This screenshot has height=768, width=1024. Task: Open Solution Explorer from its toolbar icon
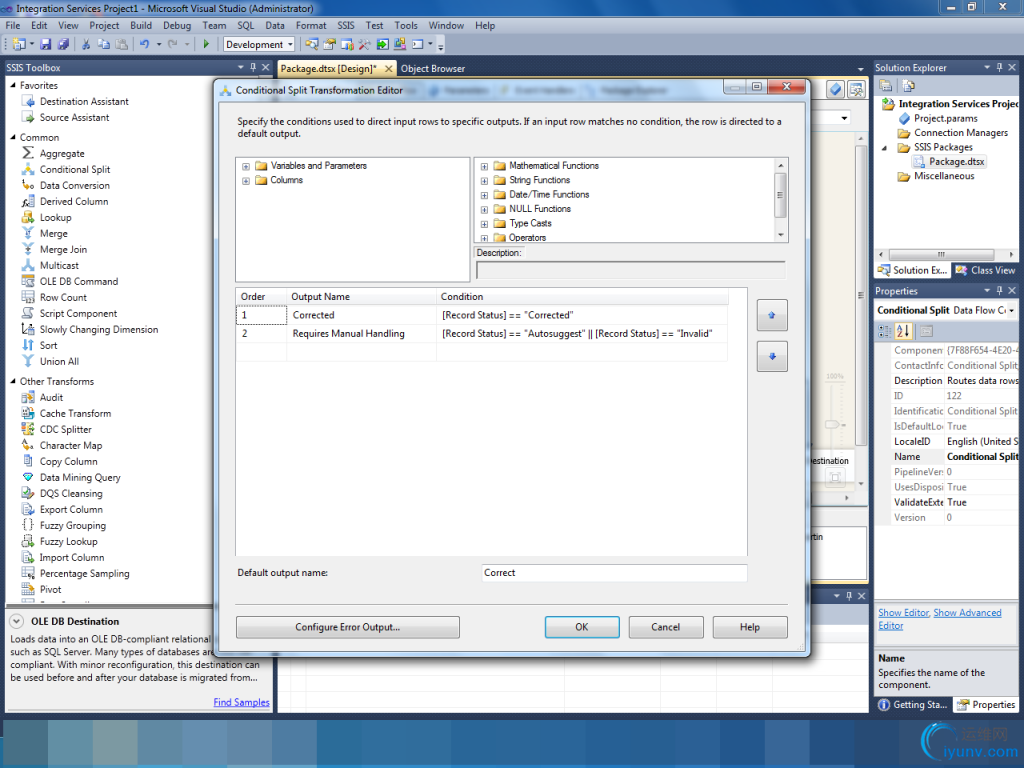click(x=312, y=44)
